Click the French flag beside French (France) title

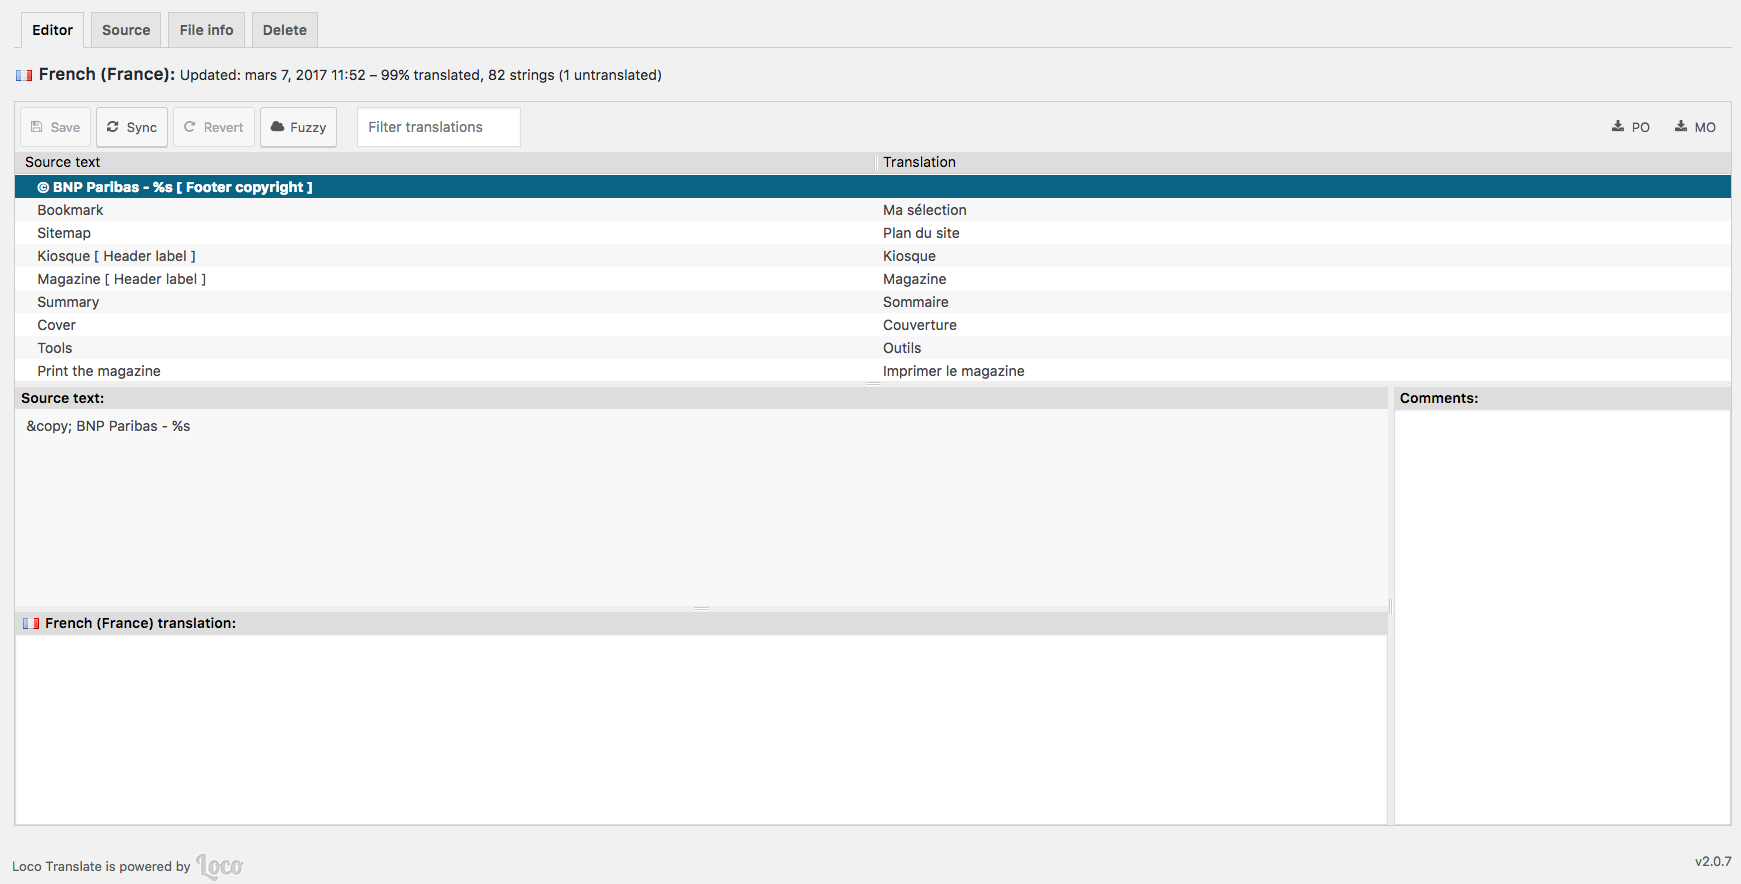point(24,75)
